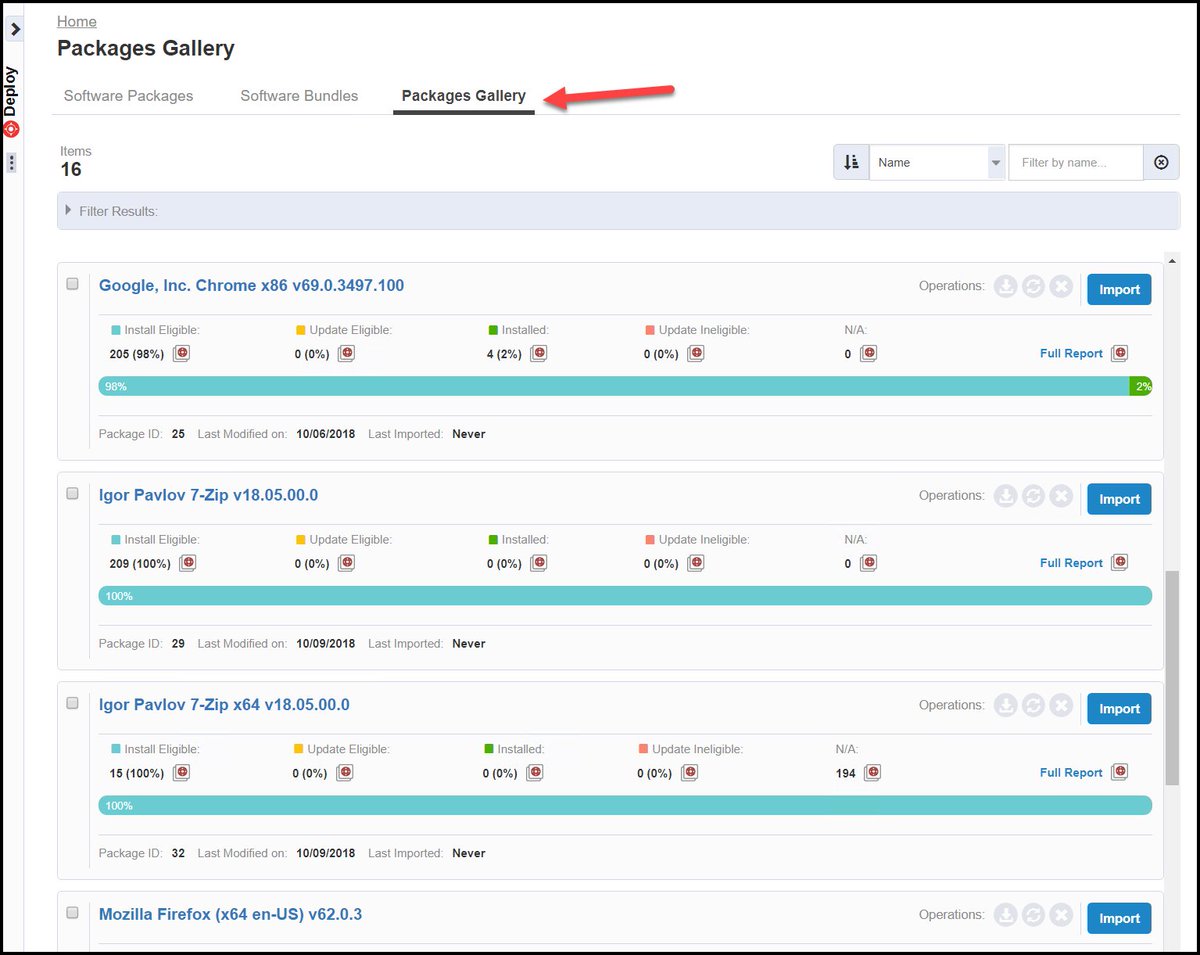
Task: Click download operation icon for 7-Zip v18.05.00.0
Action: (1006, 497)
